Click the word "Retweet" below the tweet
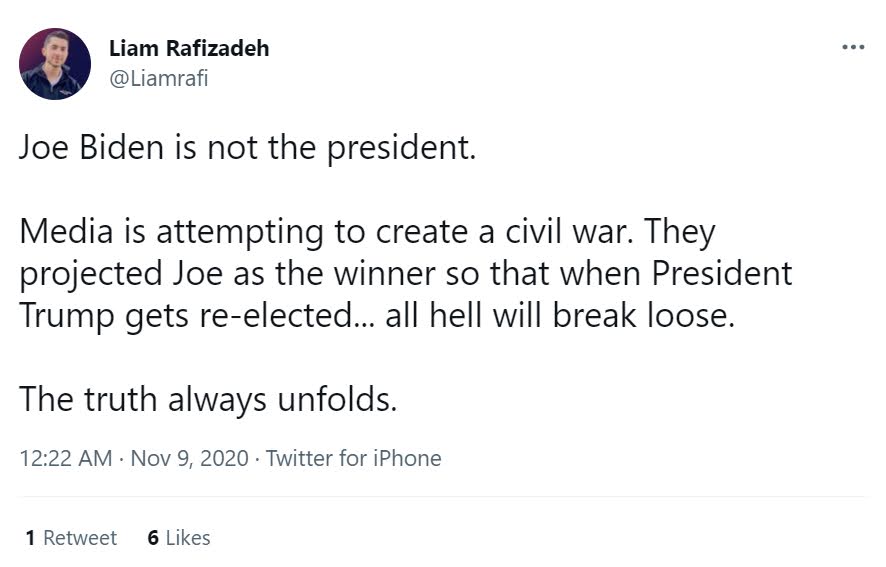 coord(80,538)
